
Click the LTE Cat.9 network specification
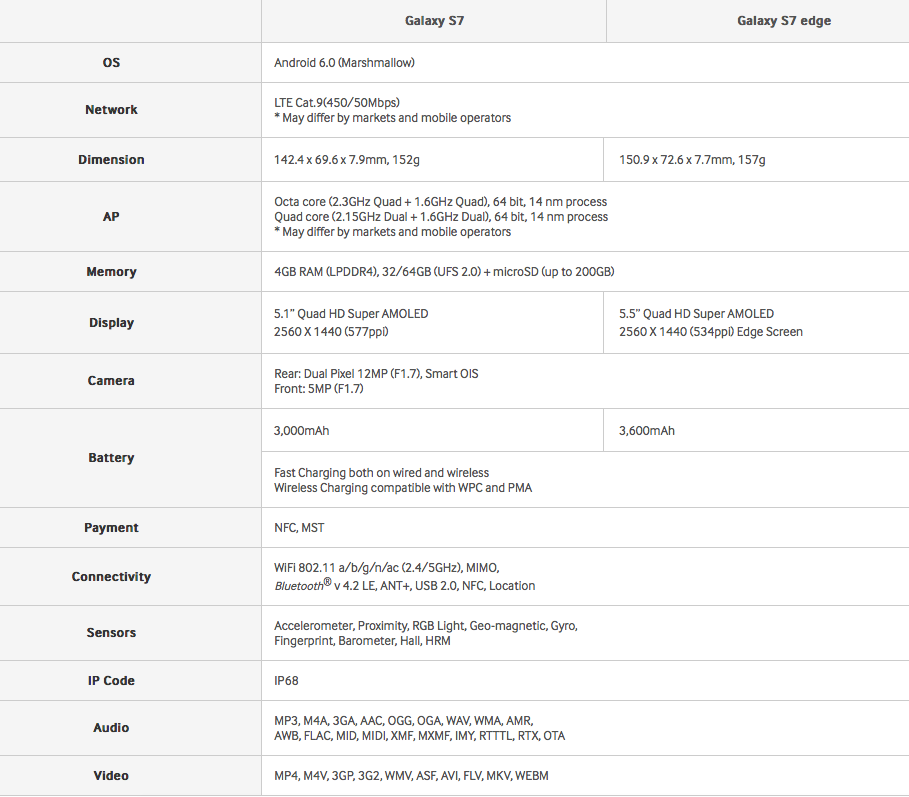pyautogui.click(x=337, y=102)
